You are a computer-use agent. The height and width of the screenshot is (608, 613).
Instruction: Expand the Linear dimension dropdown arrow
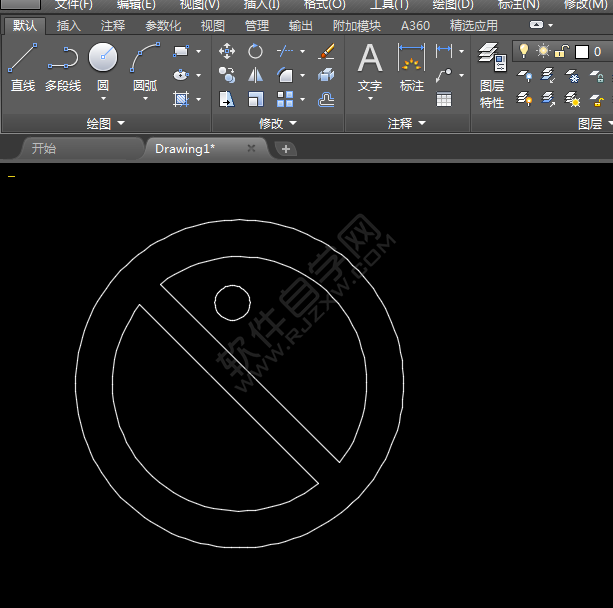(x=462, y=51)
